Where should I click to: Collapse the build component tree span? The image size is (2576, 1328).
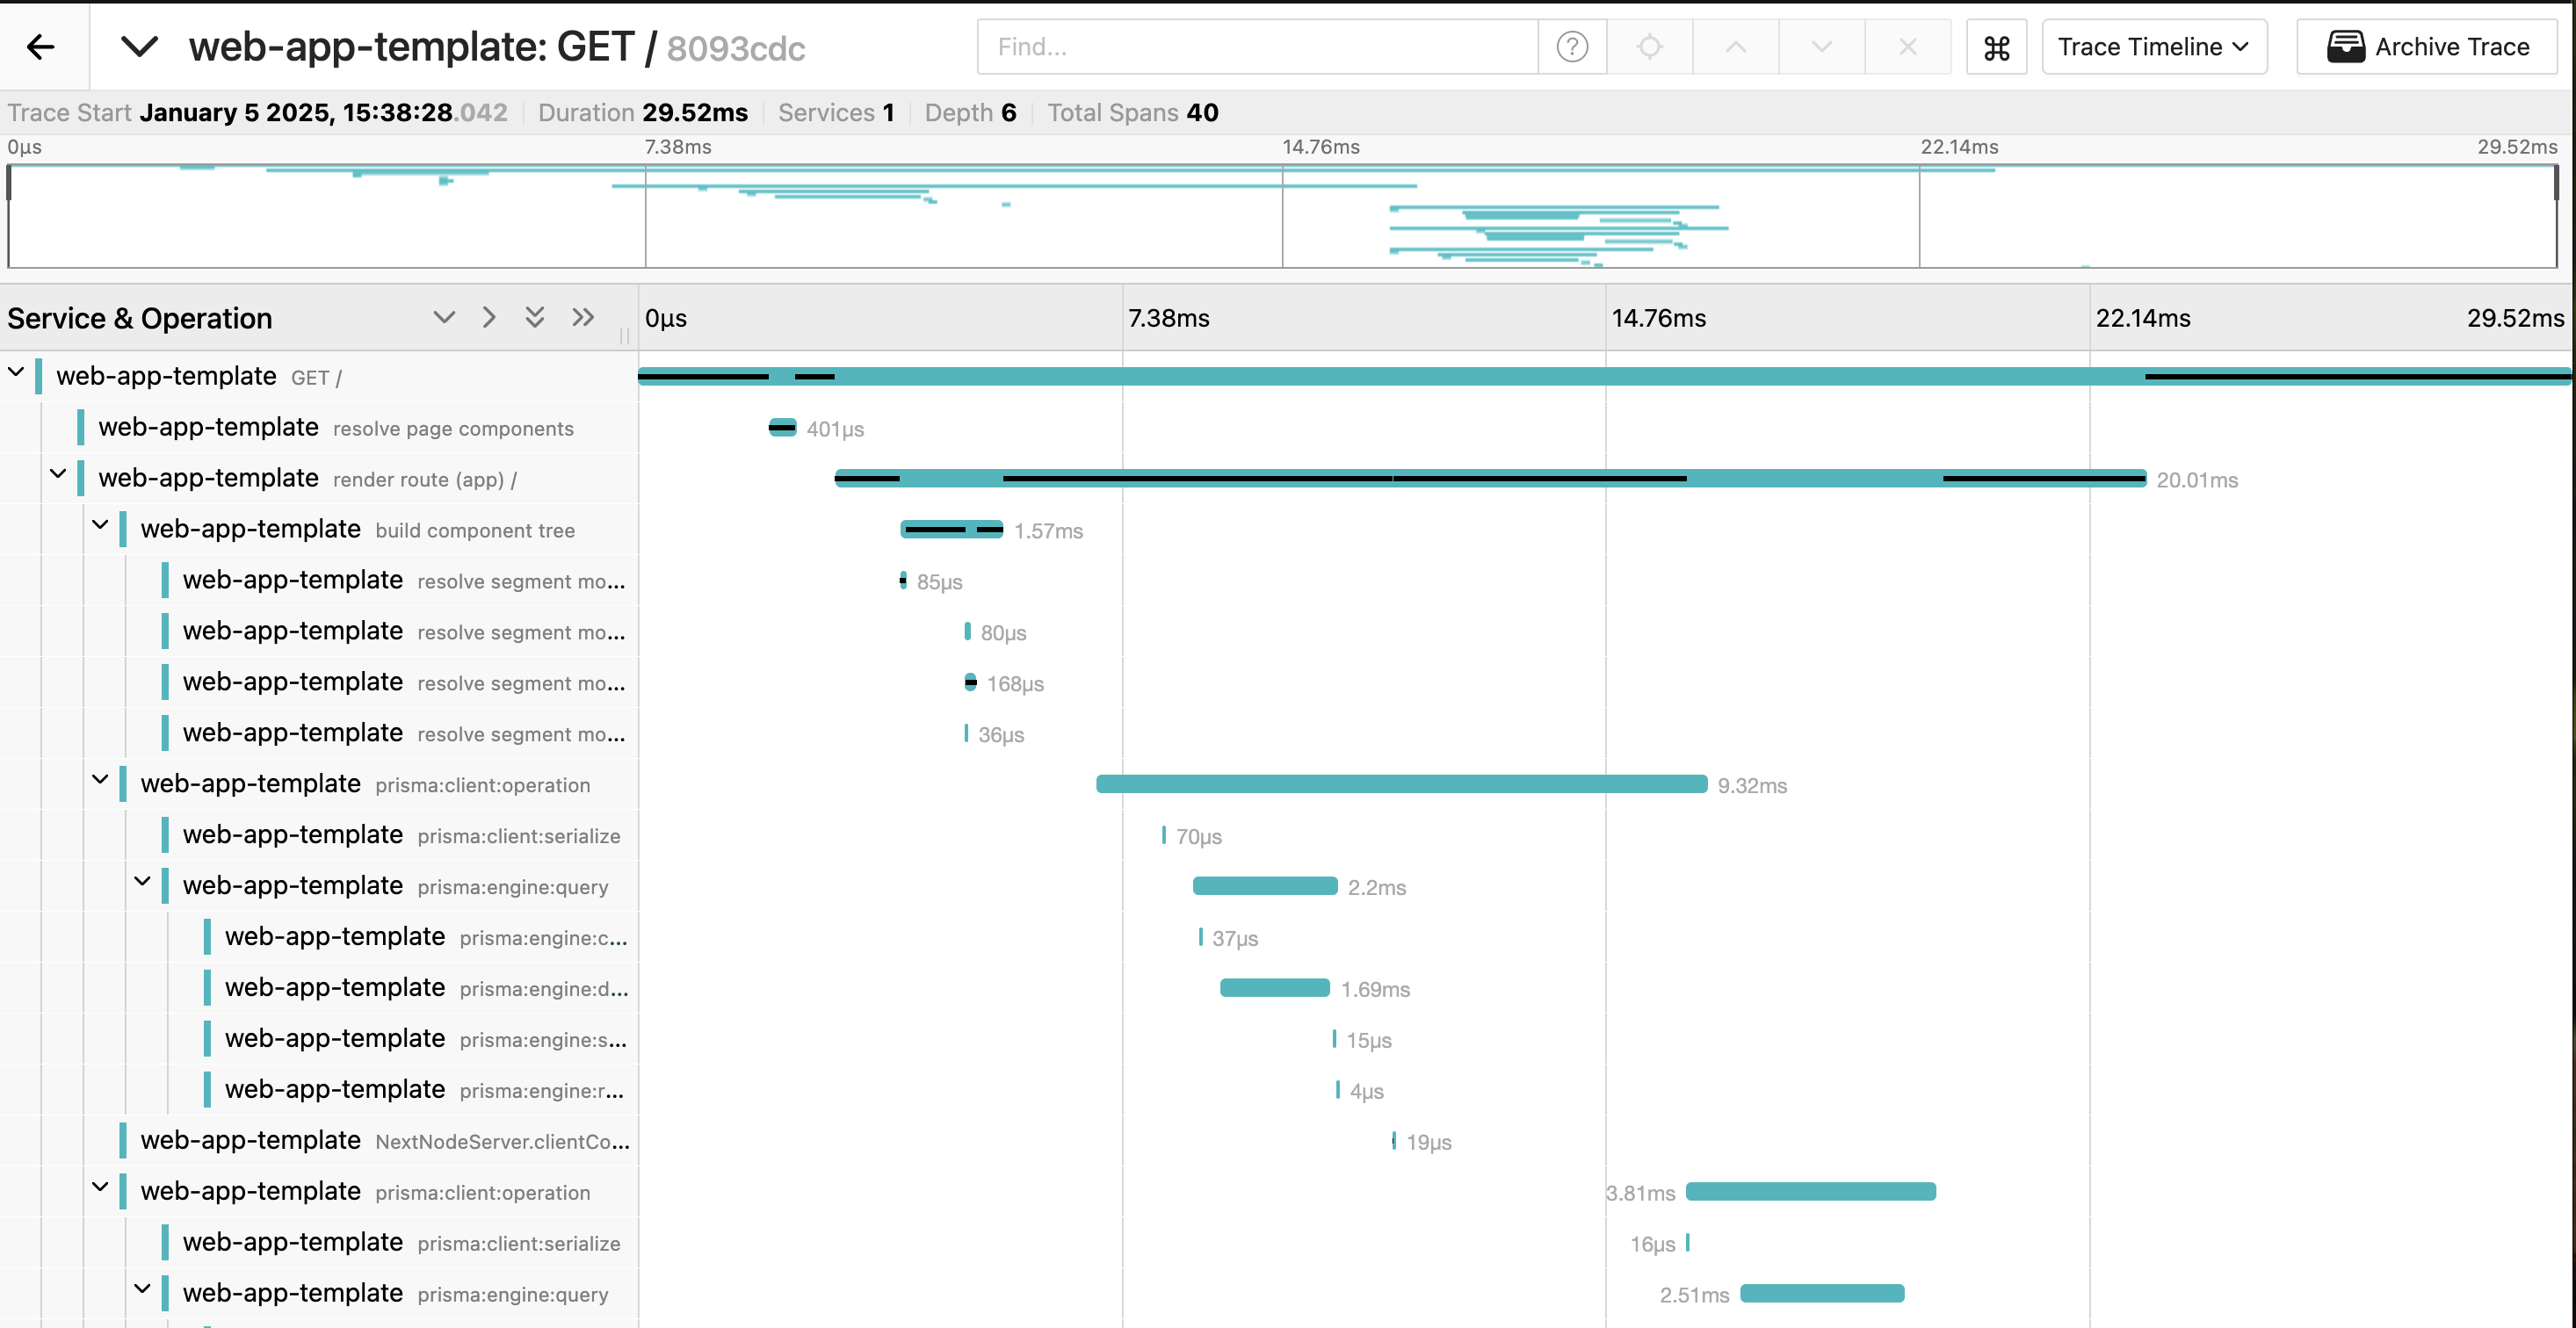coord(100,525)
